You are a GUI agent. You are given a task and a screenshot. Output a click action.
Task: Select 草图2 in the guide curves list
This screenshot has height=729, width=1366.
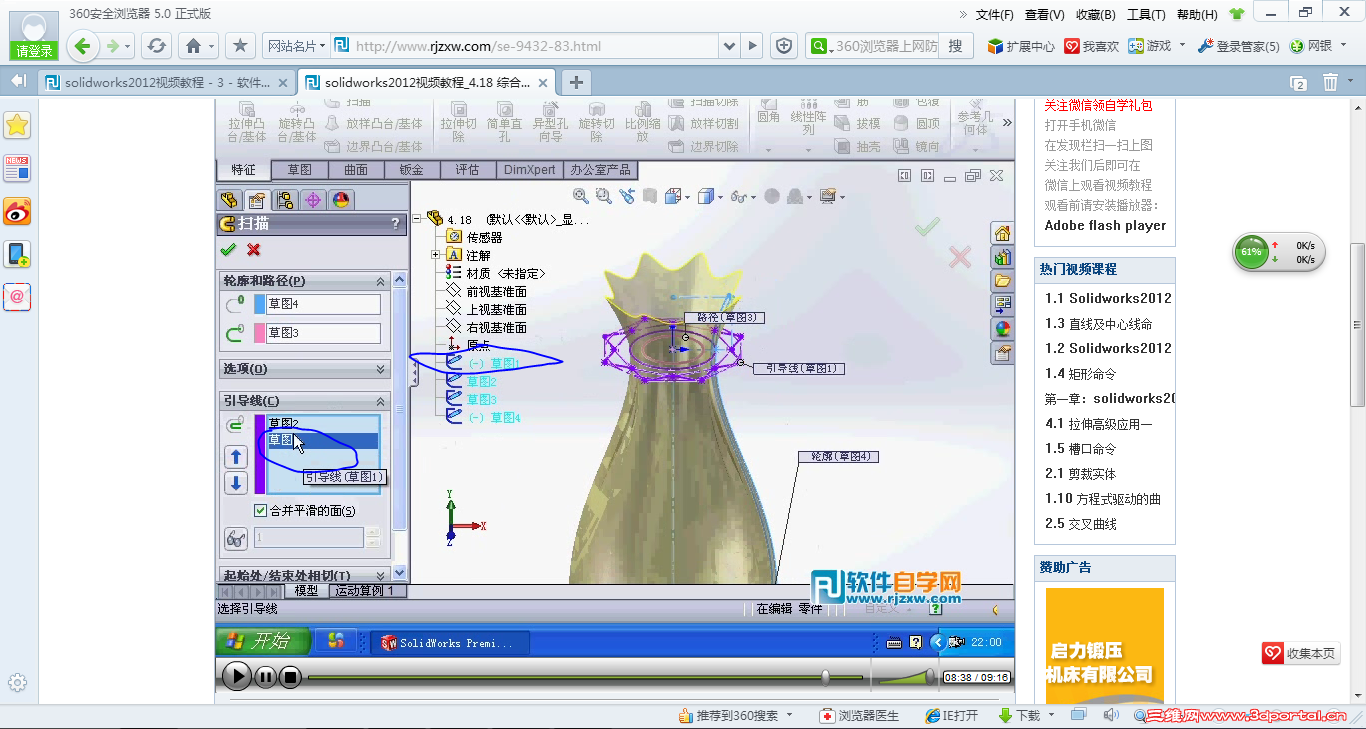323,423
